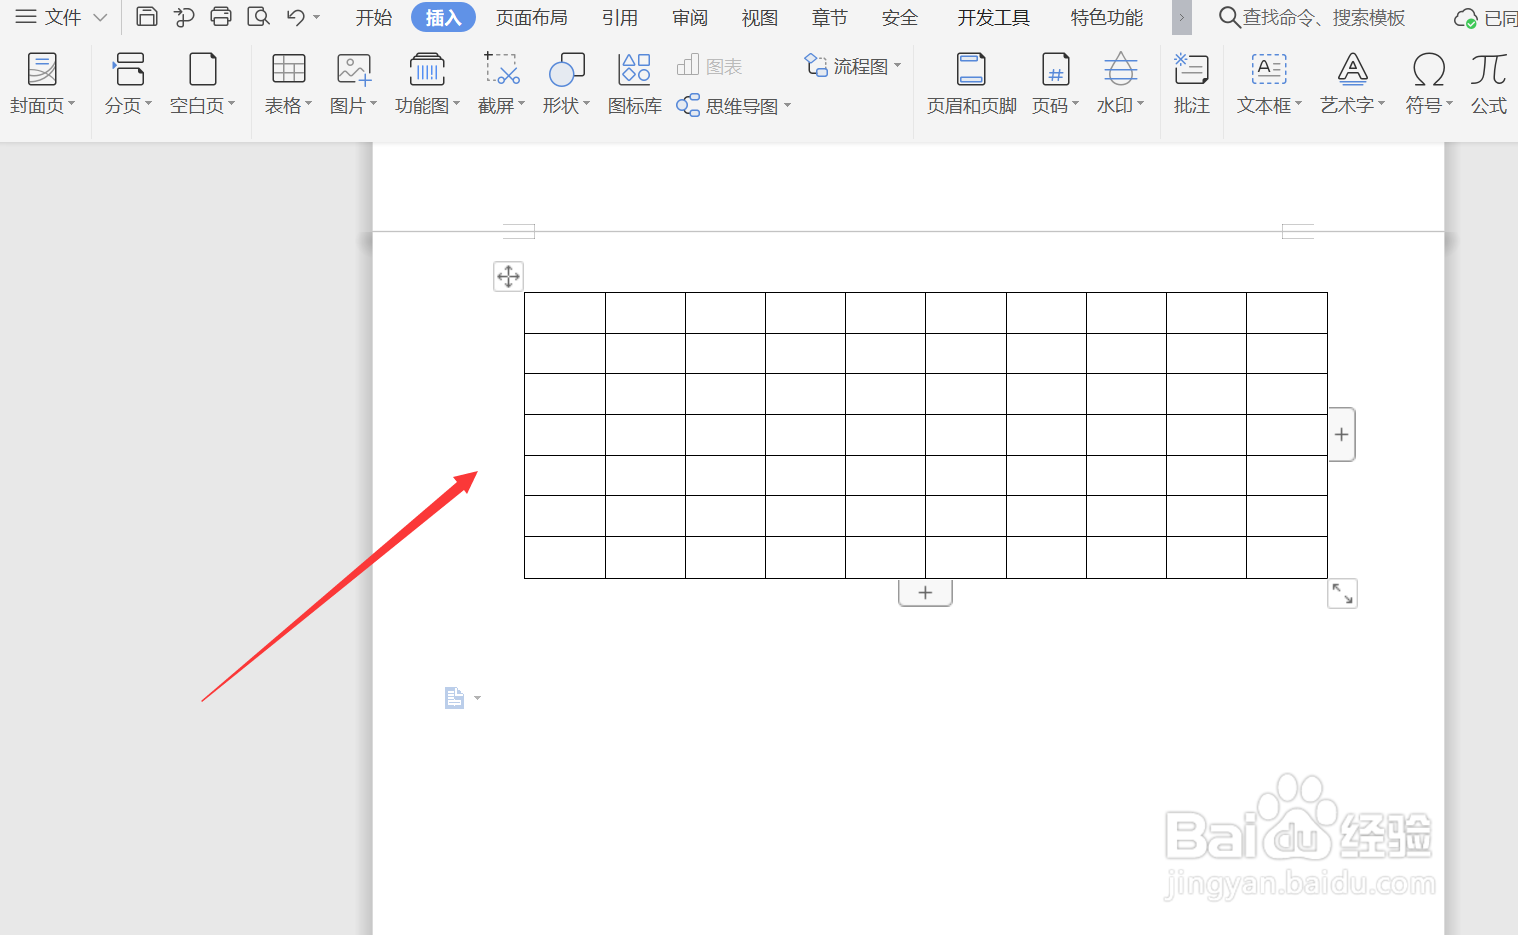The image size is (1518, 935).
Task: Insert a comment with 批注
Action: pyautogui.click(x=1192, y=84)
